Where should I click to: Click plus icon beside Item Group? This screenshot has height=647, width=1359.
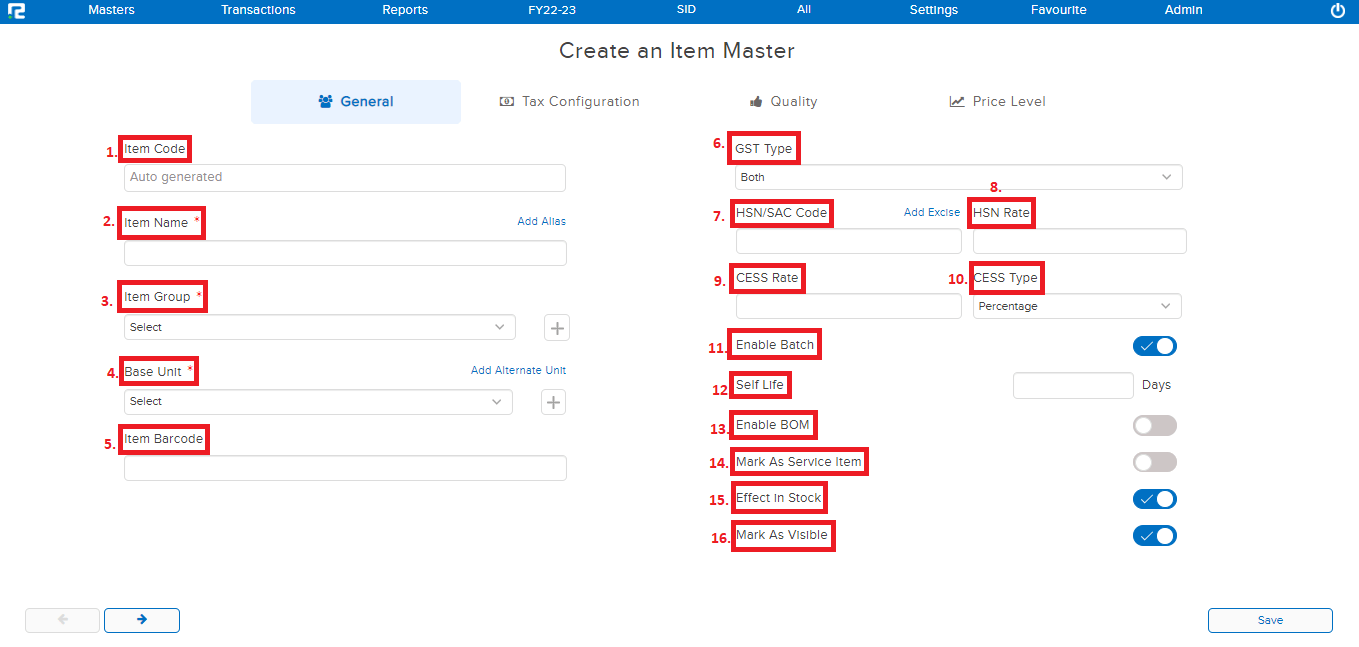pyautogui.click(x=557, y=327)
